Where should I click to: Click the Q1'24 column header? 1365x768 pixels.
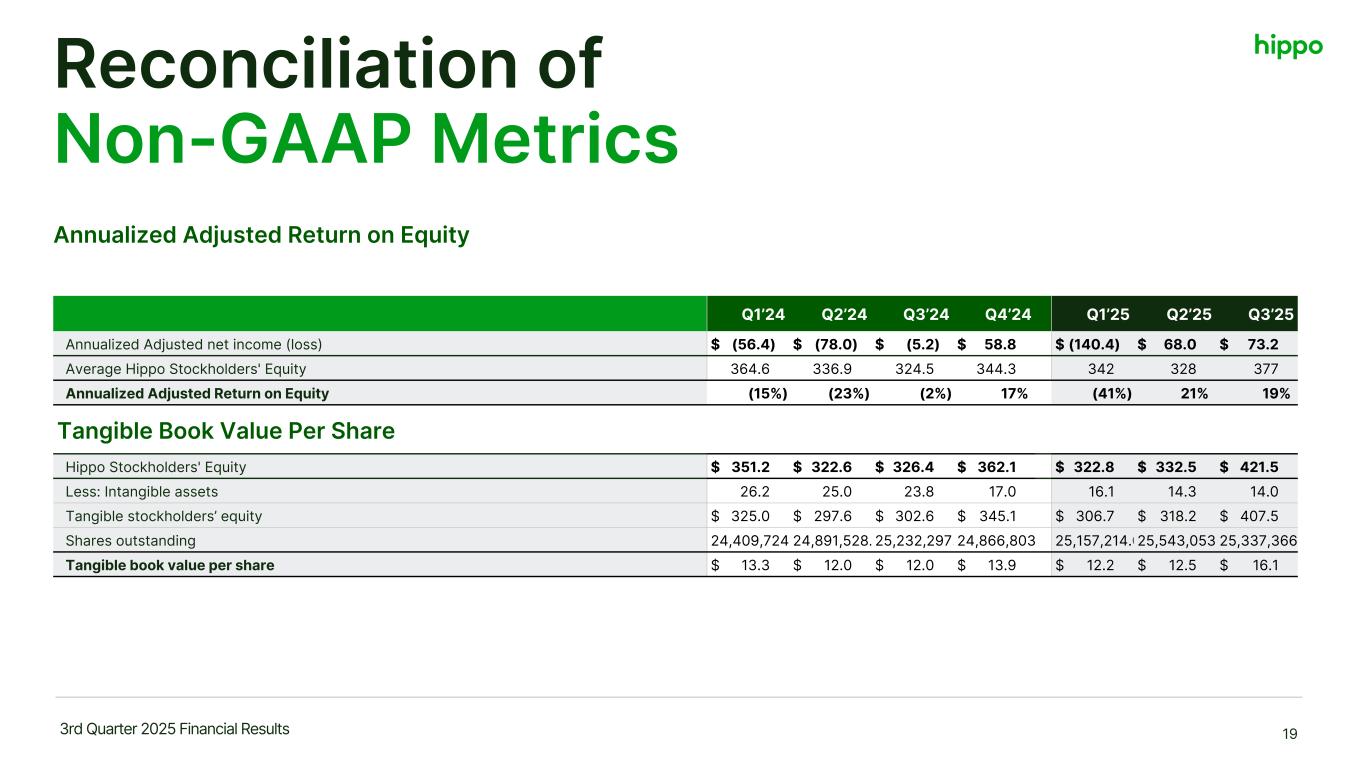click(x=762, y=314)
